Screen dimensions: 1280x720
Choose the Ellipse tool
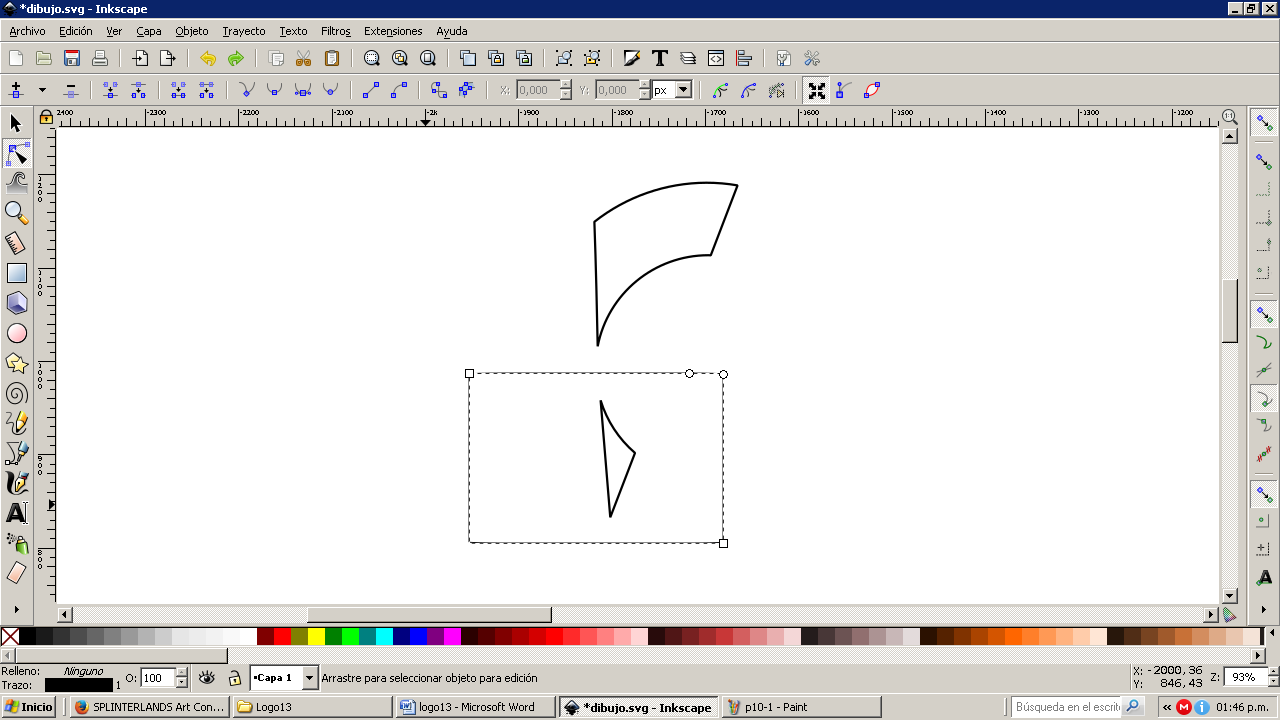click(16, 333)
